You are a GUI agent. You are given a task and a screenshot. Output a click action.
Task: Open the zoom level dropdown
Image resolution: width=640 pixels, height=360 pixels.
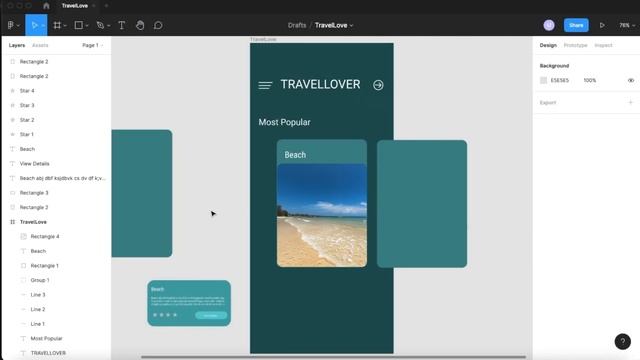627,25
